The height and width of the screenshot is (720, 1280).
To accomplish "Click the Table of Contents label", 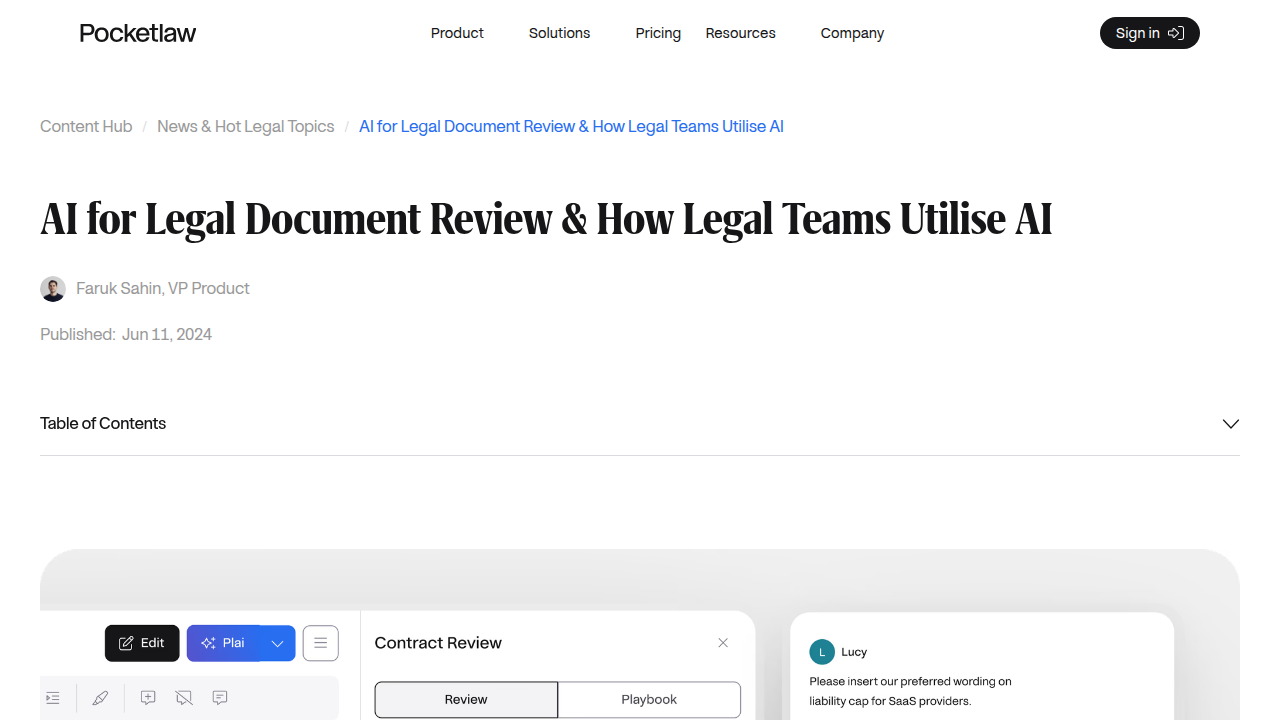I will click(103, 423).
